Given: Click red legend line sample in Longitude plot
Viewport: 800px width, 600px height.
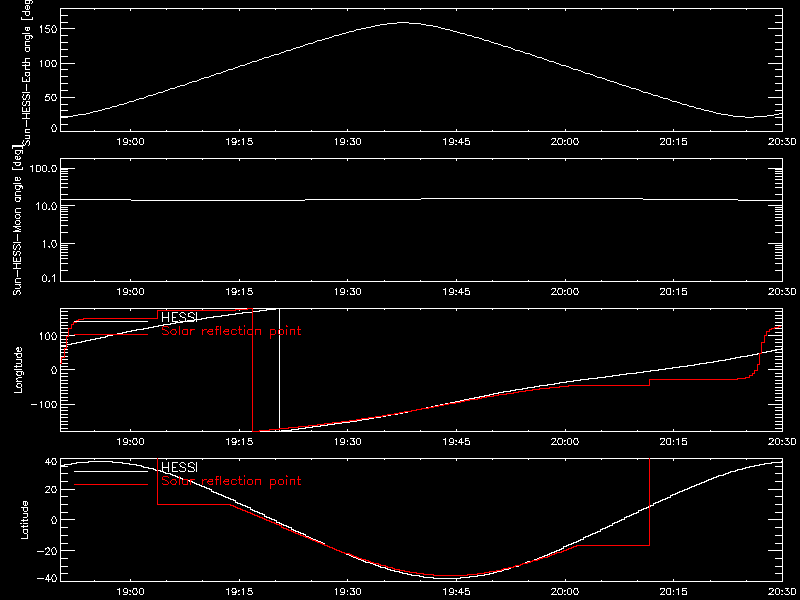Looking at the screenshot, I should (x=111, y=335).
